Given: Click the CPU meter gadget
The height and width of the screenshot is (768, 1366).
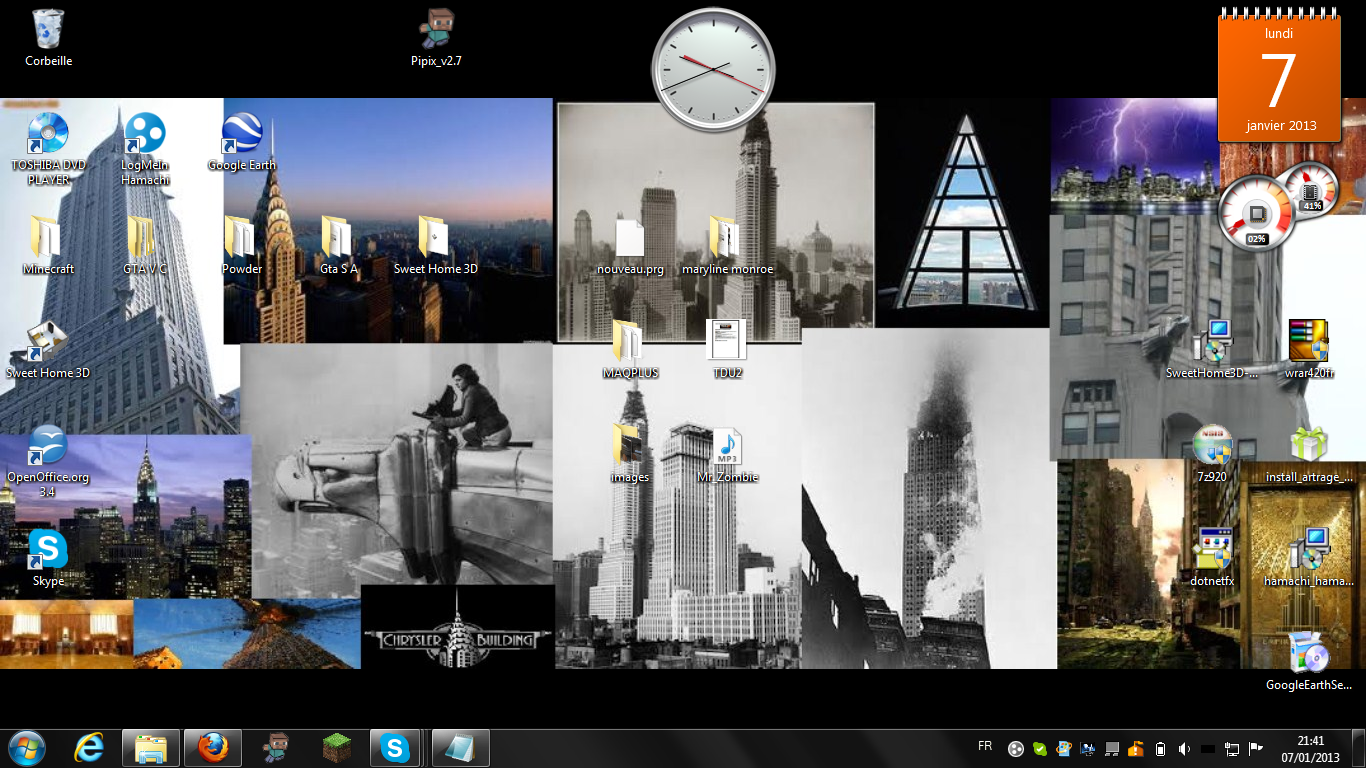Looking at the screenshot, I should (1280, 206).
